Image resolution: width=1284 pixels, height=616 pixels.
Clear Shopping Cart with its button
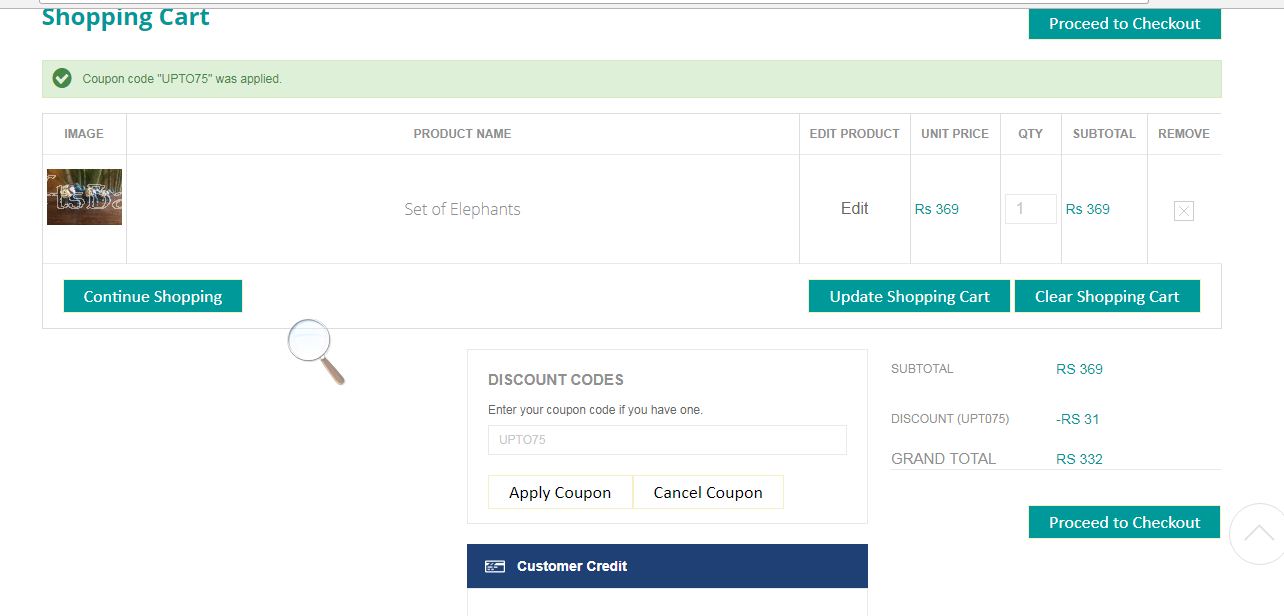[x=1107, y=296]
